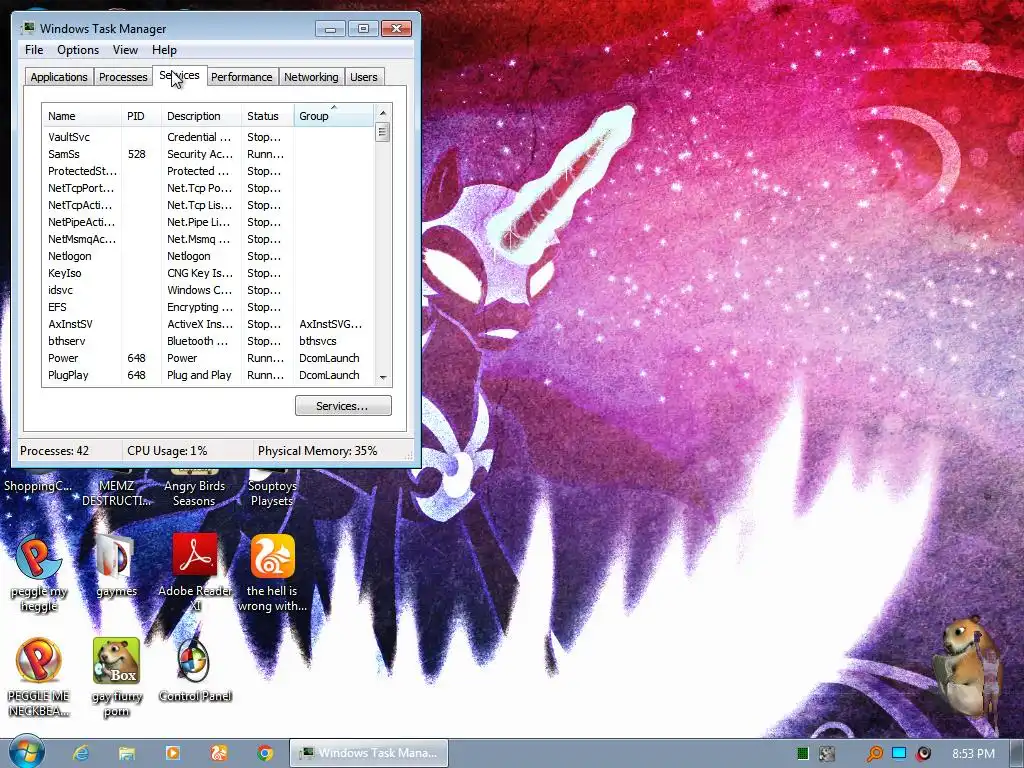Sort services by the Description column header
Screen dimensions: 1024x768
[201, 116]
